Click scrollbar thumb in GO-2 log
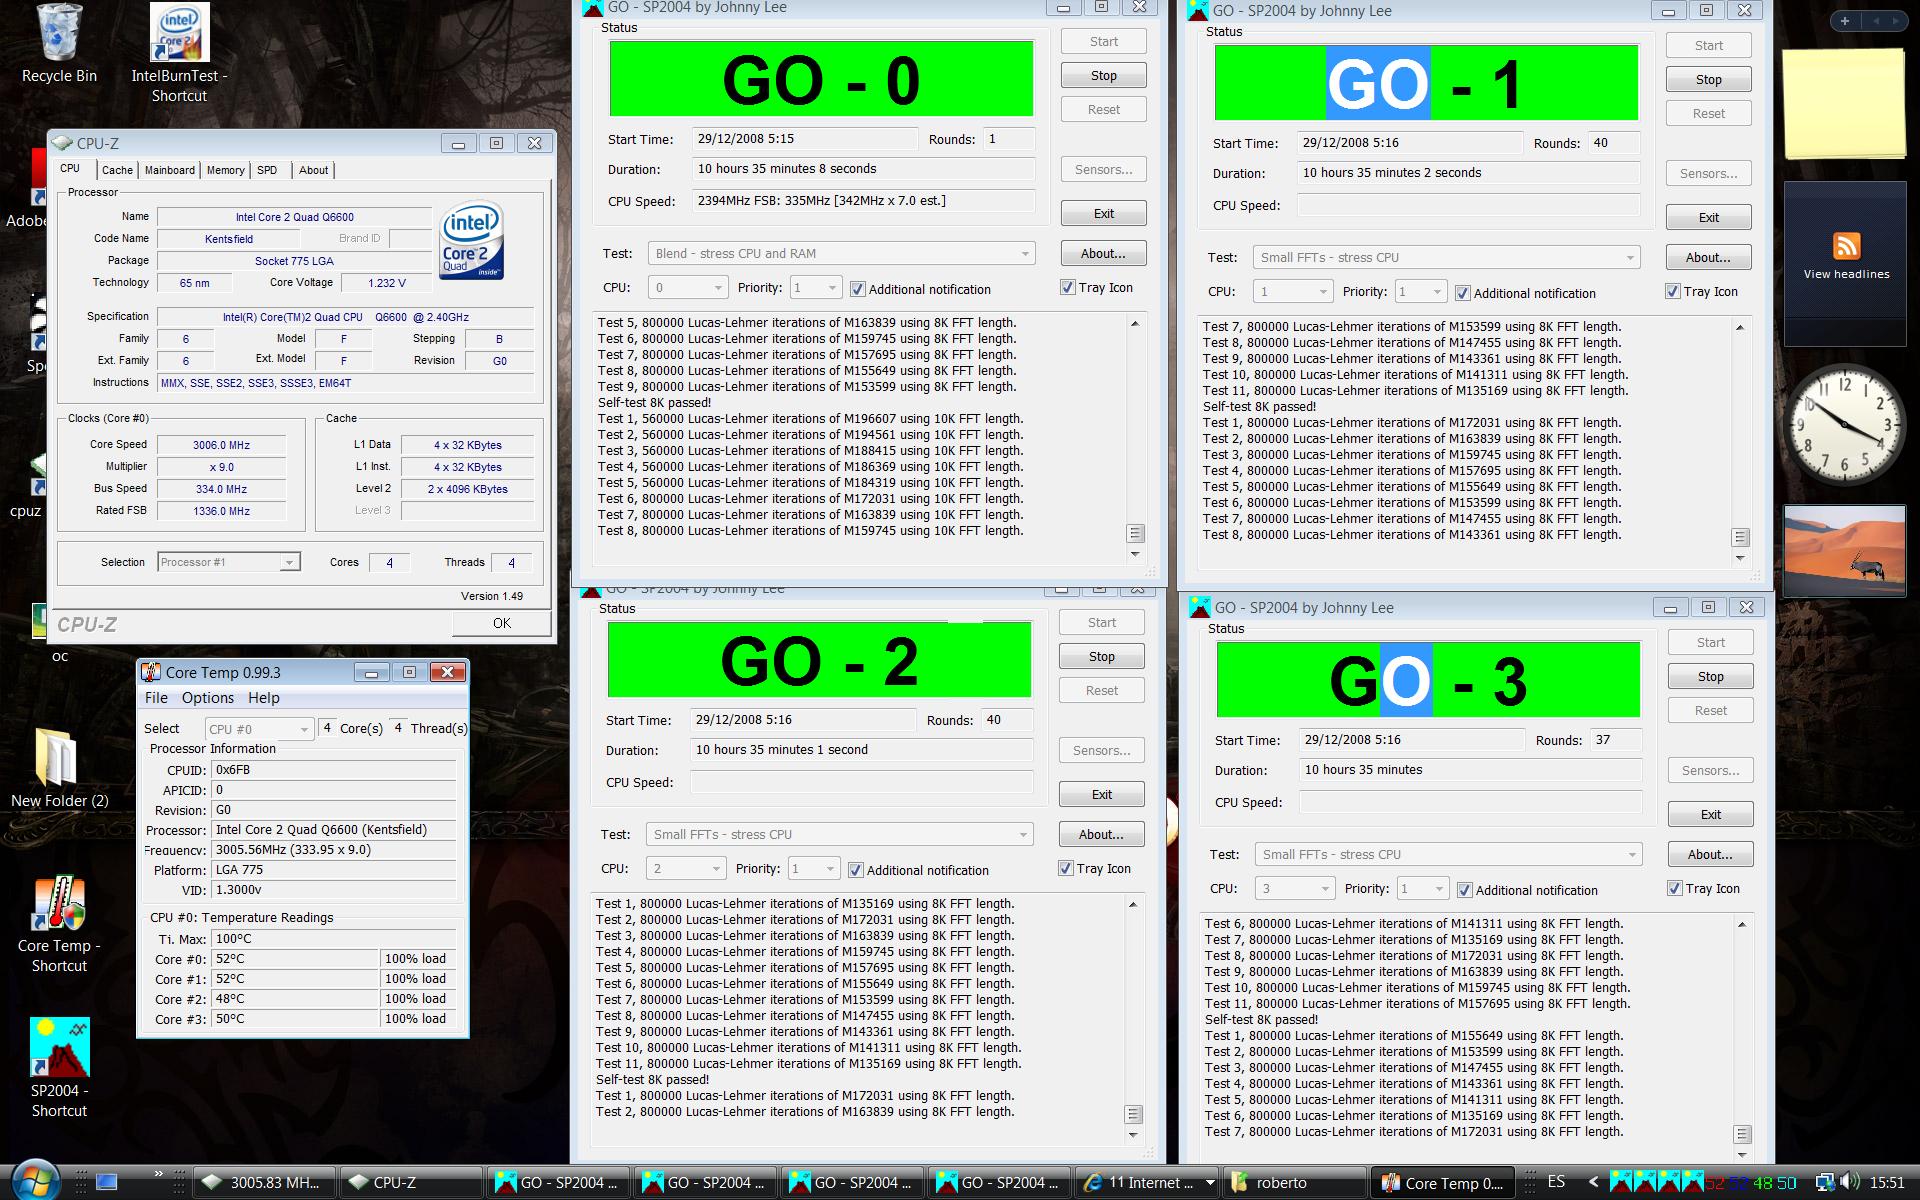Screen dimensions: 1920x1200 1133,1114
